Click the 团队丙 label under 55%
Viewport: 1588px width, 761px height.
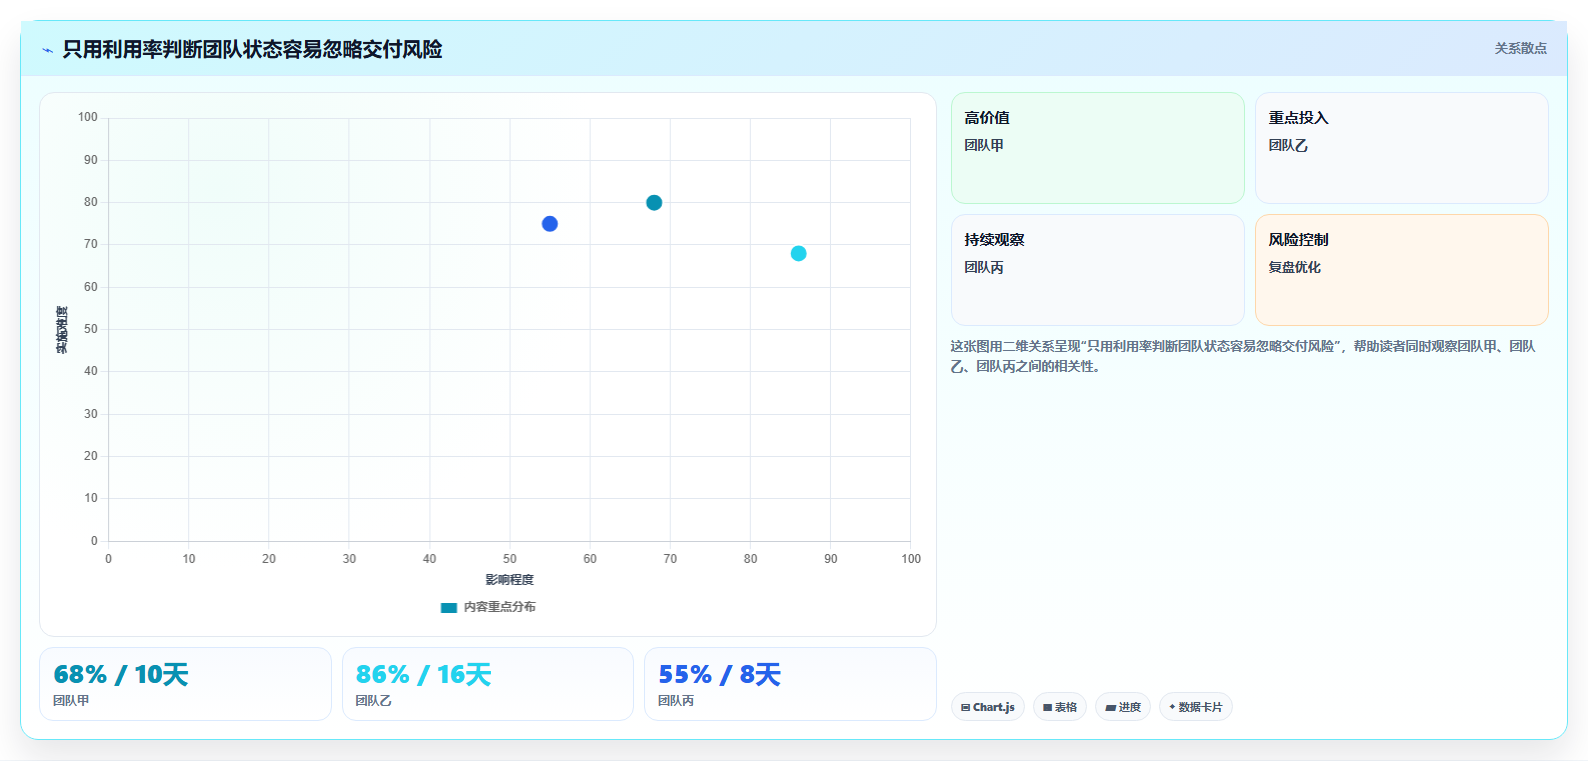(676, 701)
